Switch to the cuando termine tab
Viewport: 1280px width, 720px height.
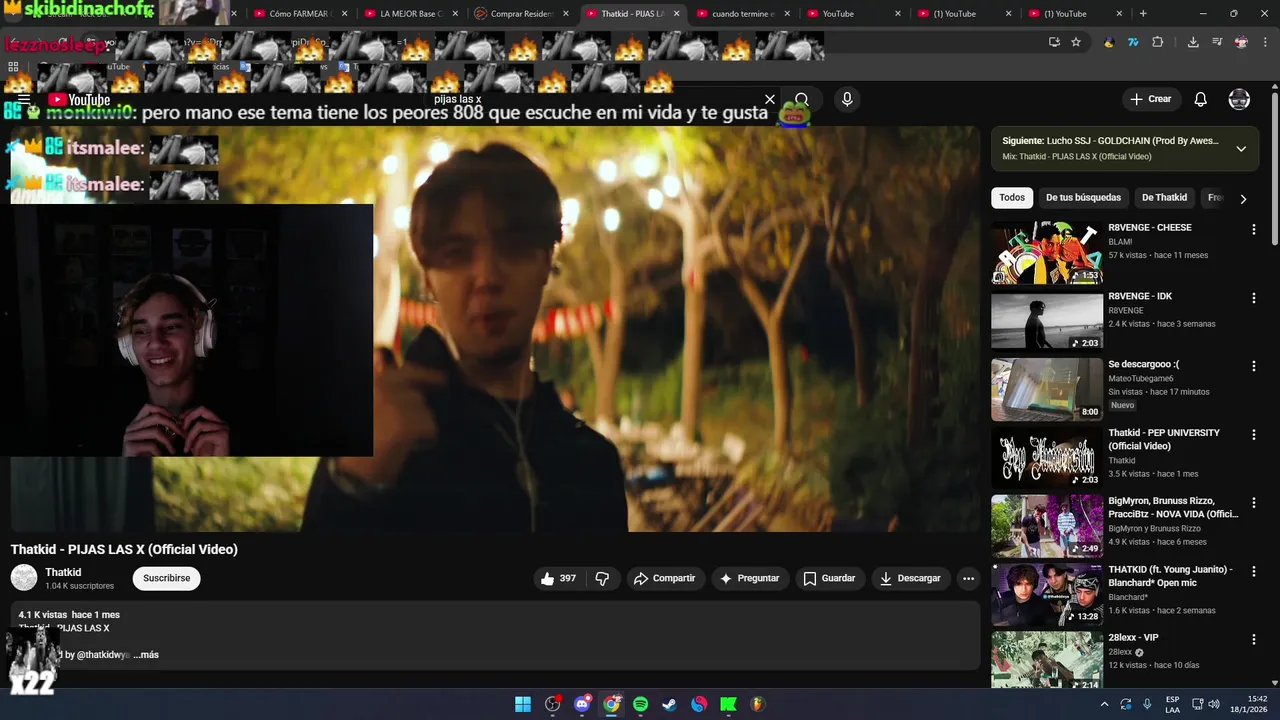click(x=742, y=14)
